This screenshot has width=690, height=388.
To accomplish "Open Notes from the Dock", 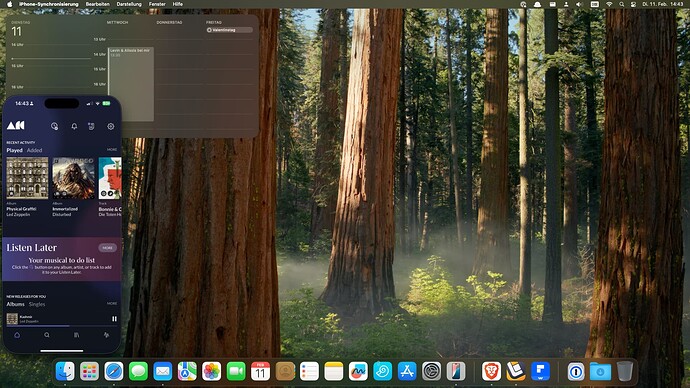I will [334, 372].
